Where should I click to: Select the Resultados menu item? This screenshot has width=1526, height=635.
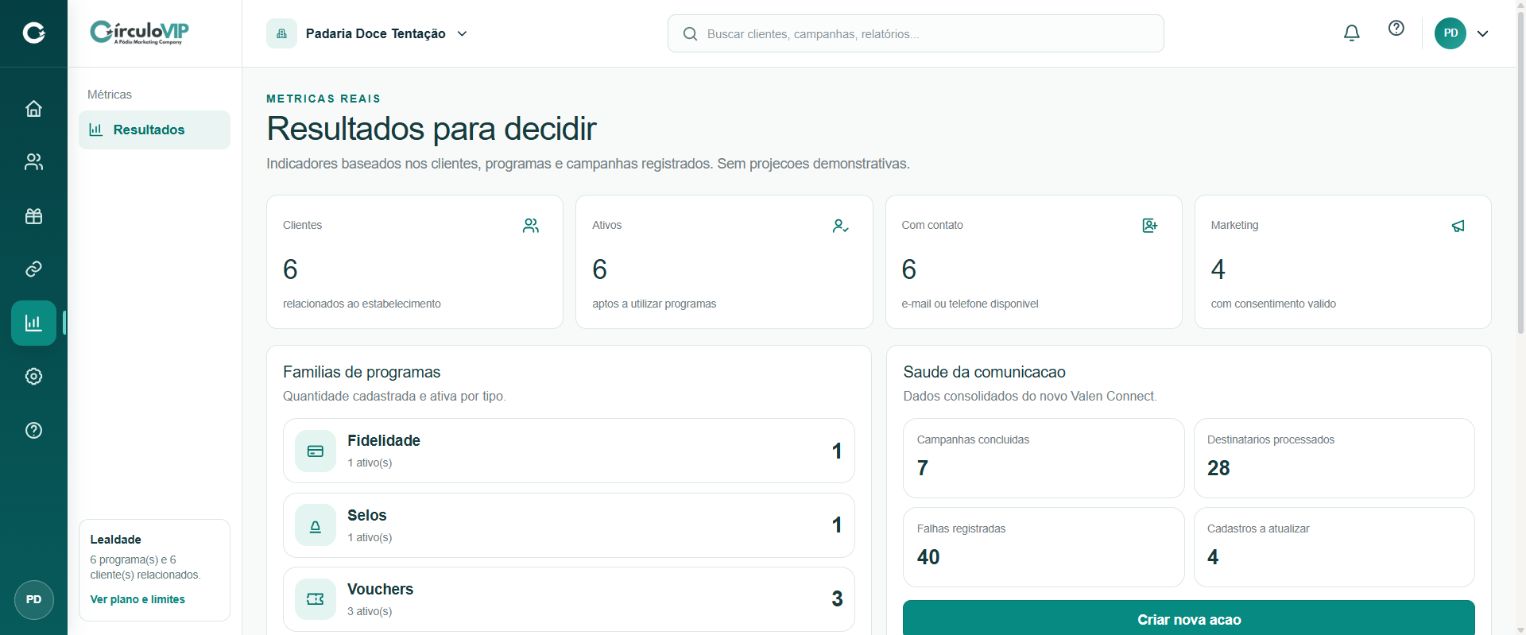[x=154, y=130]
